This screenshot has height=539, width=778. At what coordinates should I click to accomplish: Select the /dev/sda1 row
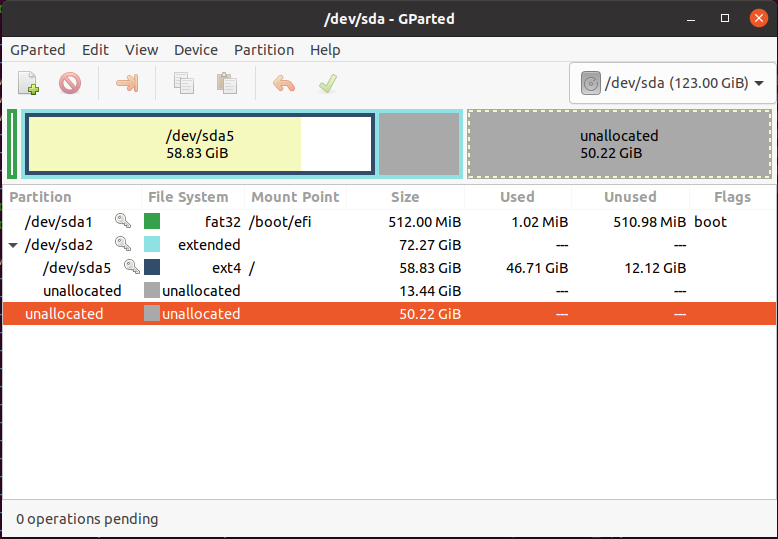389,221
